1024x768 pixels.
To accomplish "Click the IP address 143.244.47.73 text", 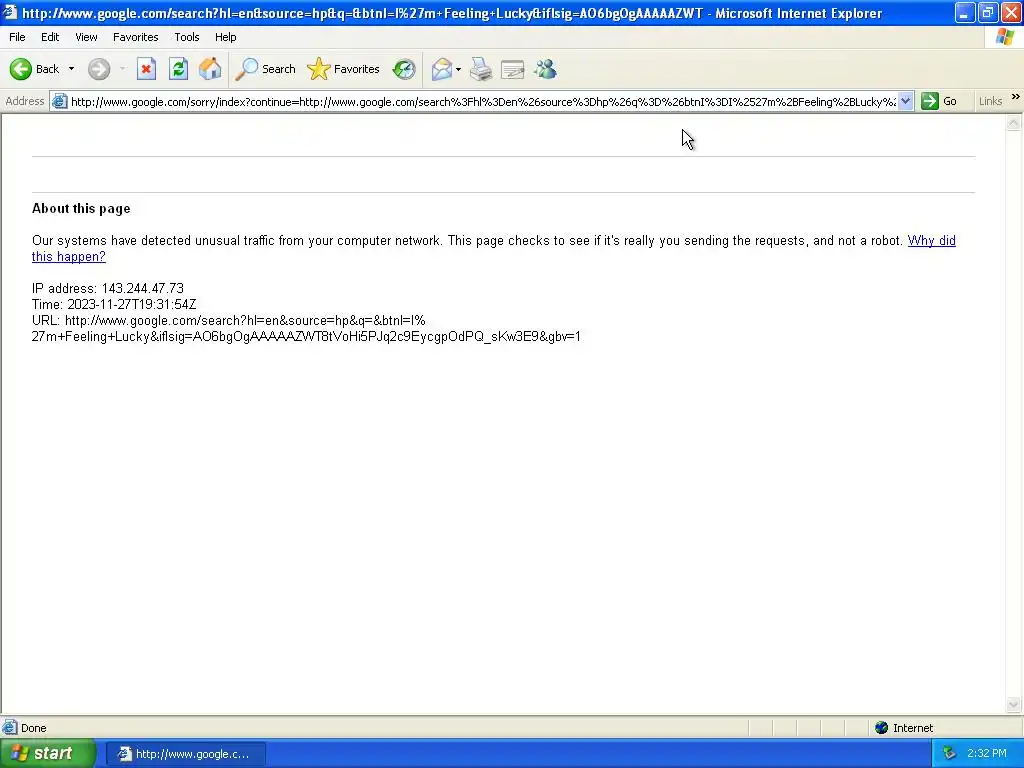I will (108, 289).
